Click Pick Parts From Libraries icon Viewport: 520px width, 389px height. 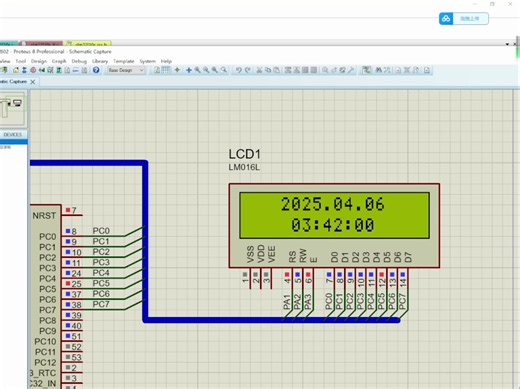325,70
